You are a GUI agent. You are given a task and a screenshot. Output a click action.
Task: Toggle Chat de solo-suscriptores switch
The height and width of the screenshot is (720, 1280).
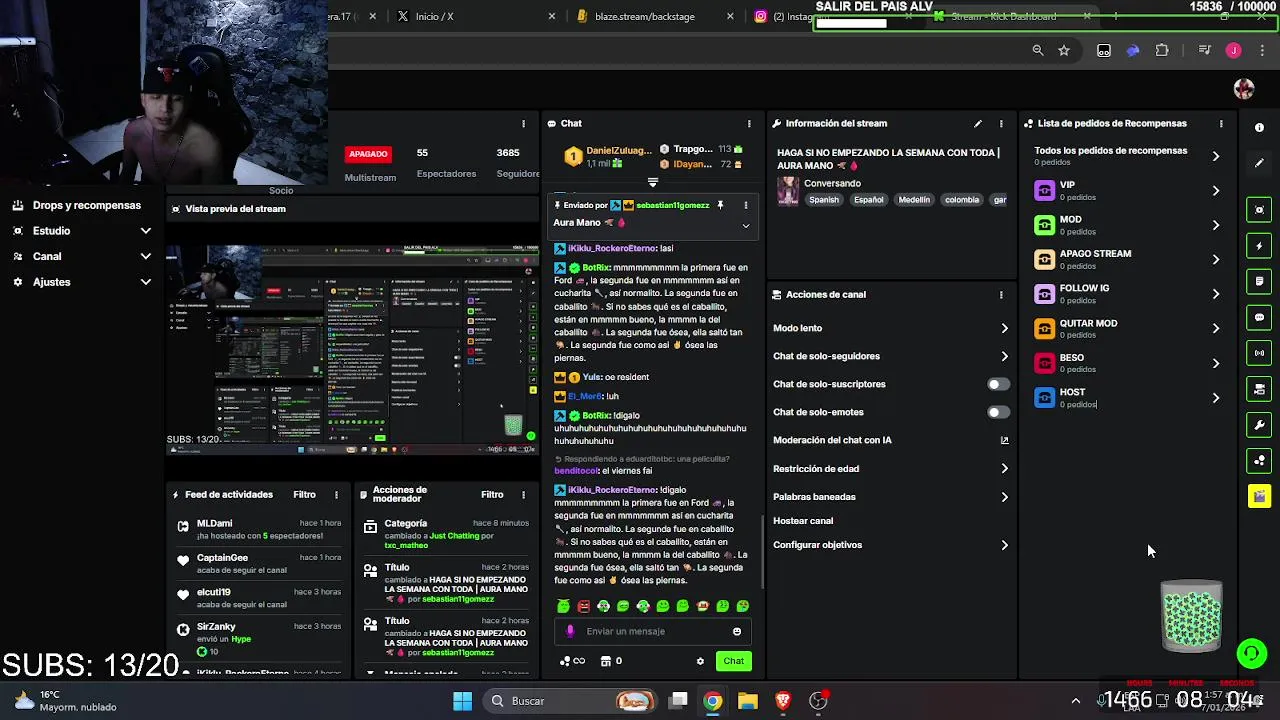pyautogui.click(x=997, y=384)
